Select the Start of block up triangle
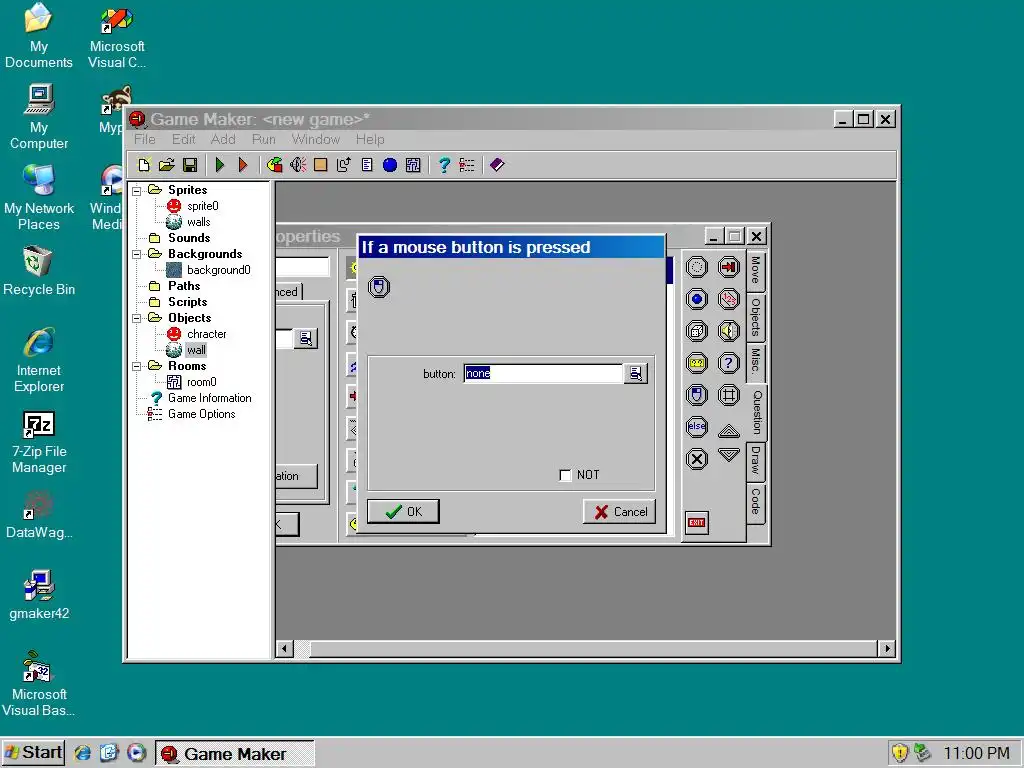 click(729, 431)
